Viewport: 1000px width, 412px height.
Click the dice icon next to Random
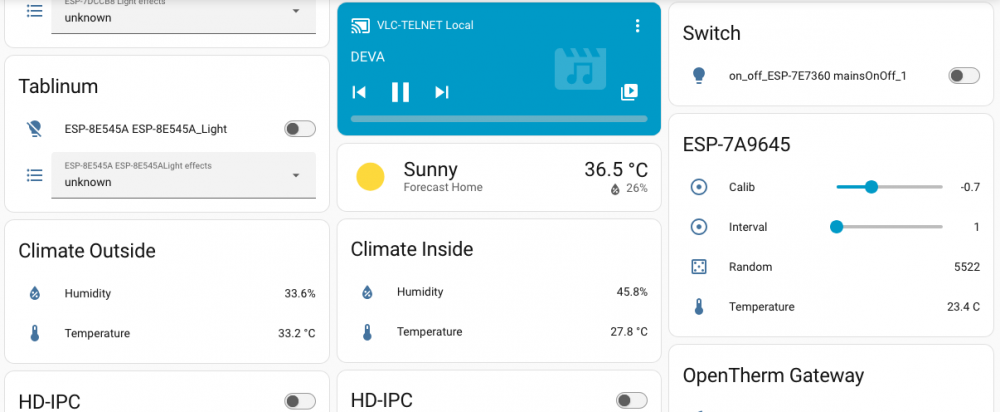click(x=699, y=267)
